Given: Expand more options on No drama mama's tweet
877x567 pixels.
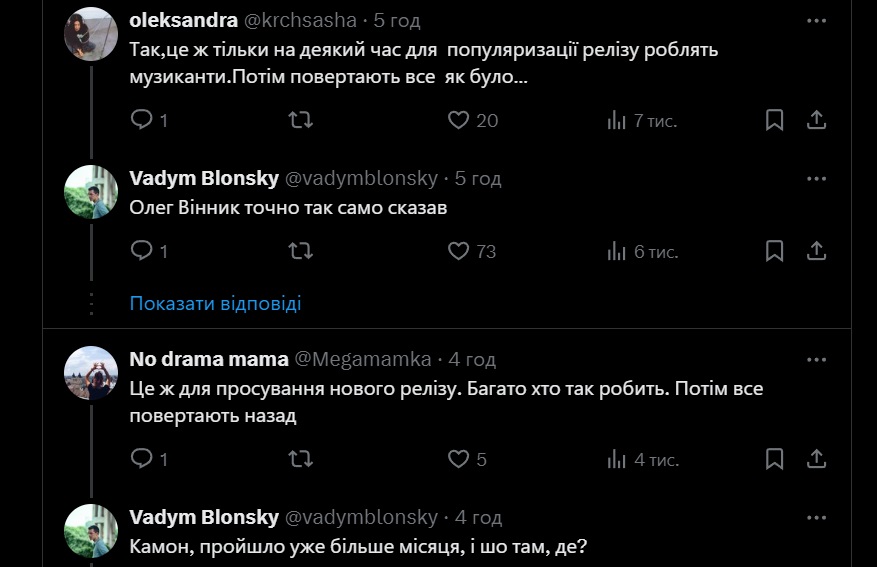Looking at the screenshot, I should click(x=816, y=359).
